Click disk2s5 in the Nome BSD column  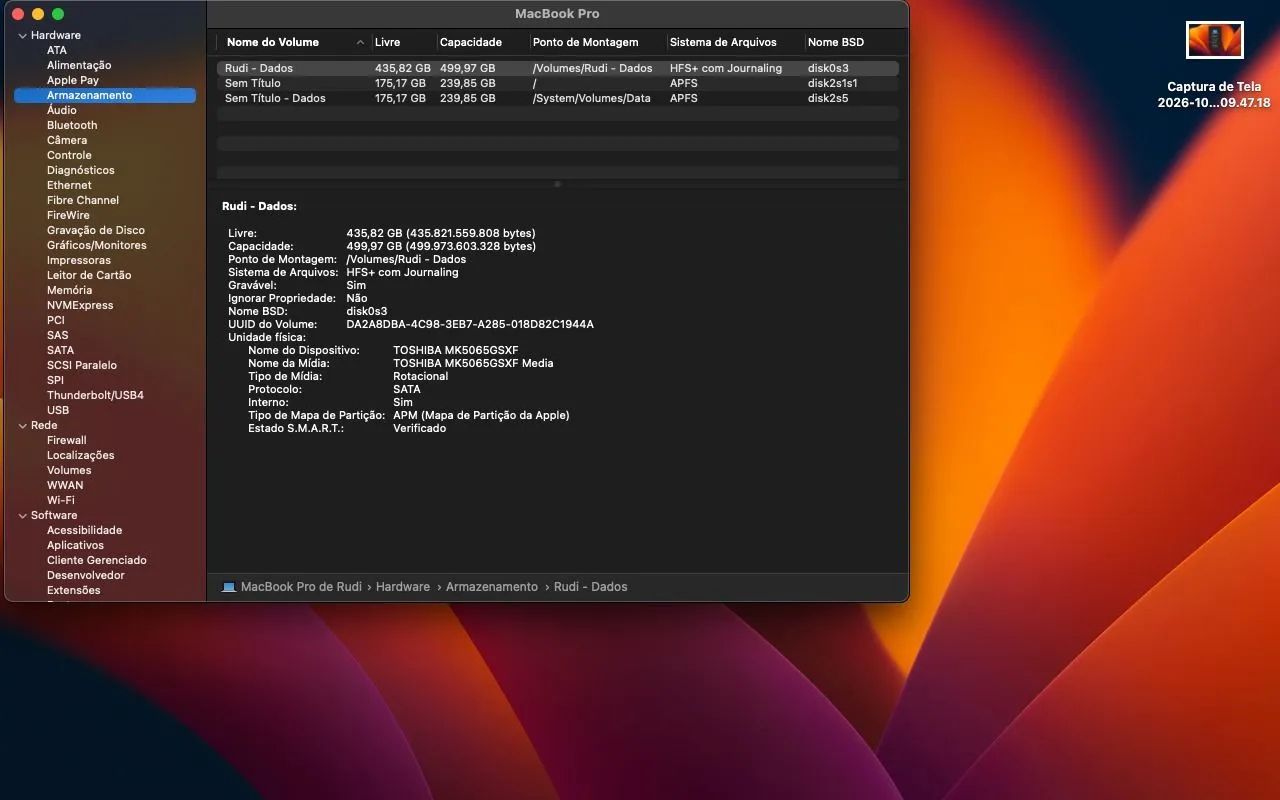click(828, 98)
